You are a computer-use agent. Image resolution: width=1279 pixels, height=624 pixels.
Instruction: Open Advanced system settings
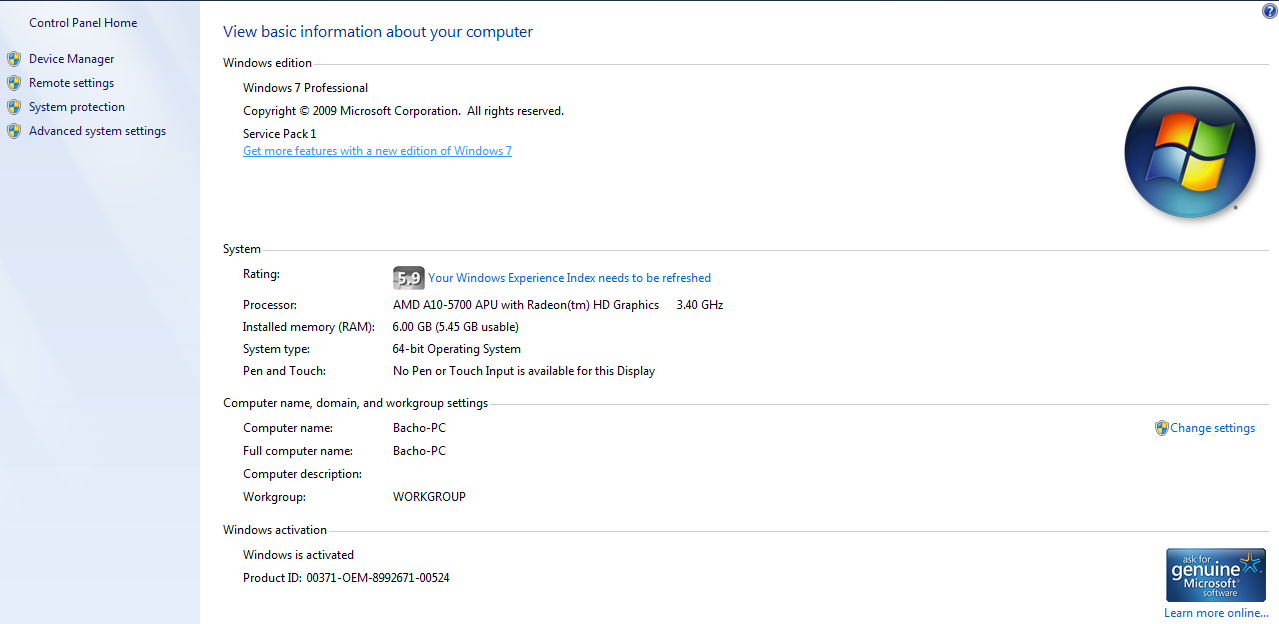(98, 131)
